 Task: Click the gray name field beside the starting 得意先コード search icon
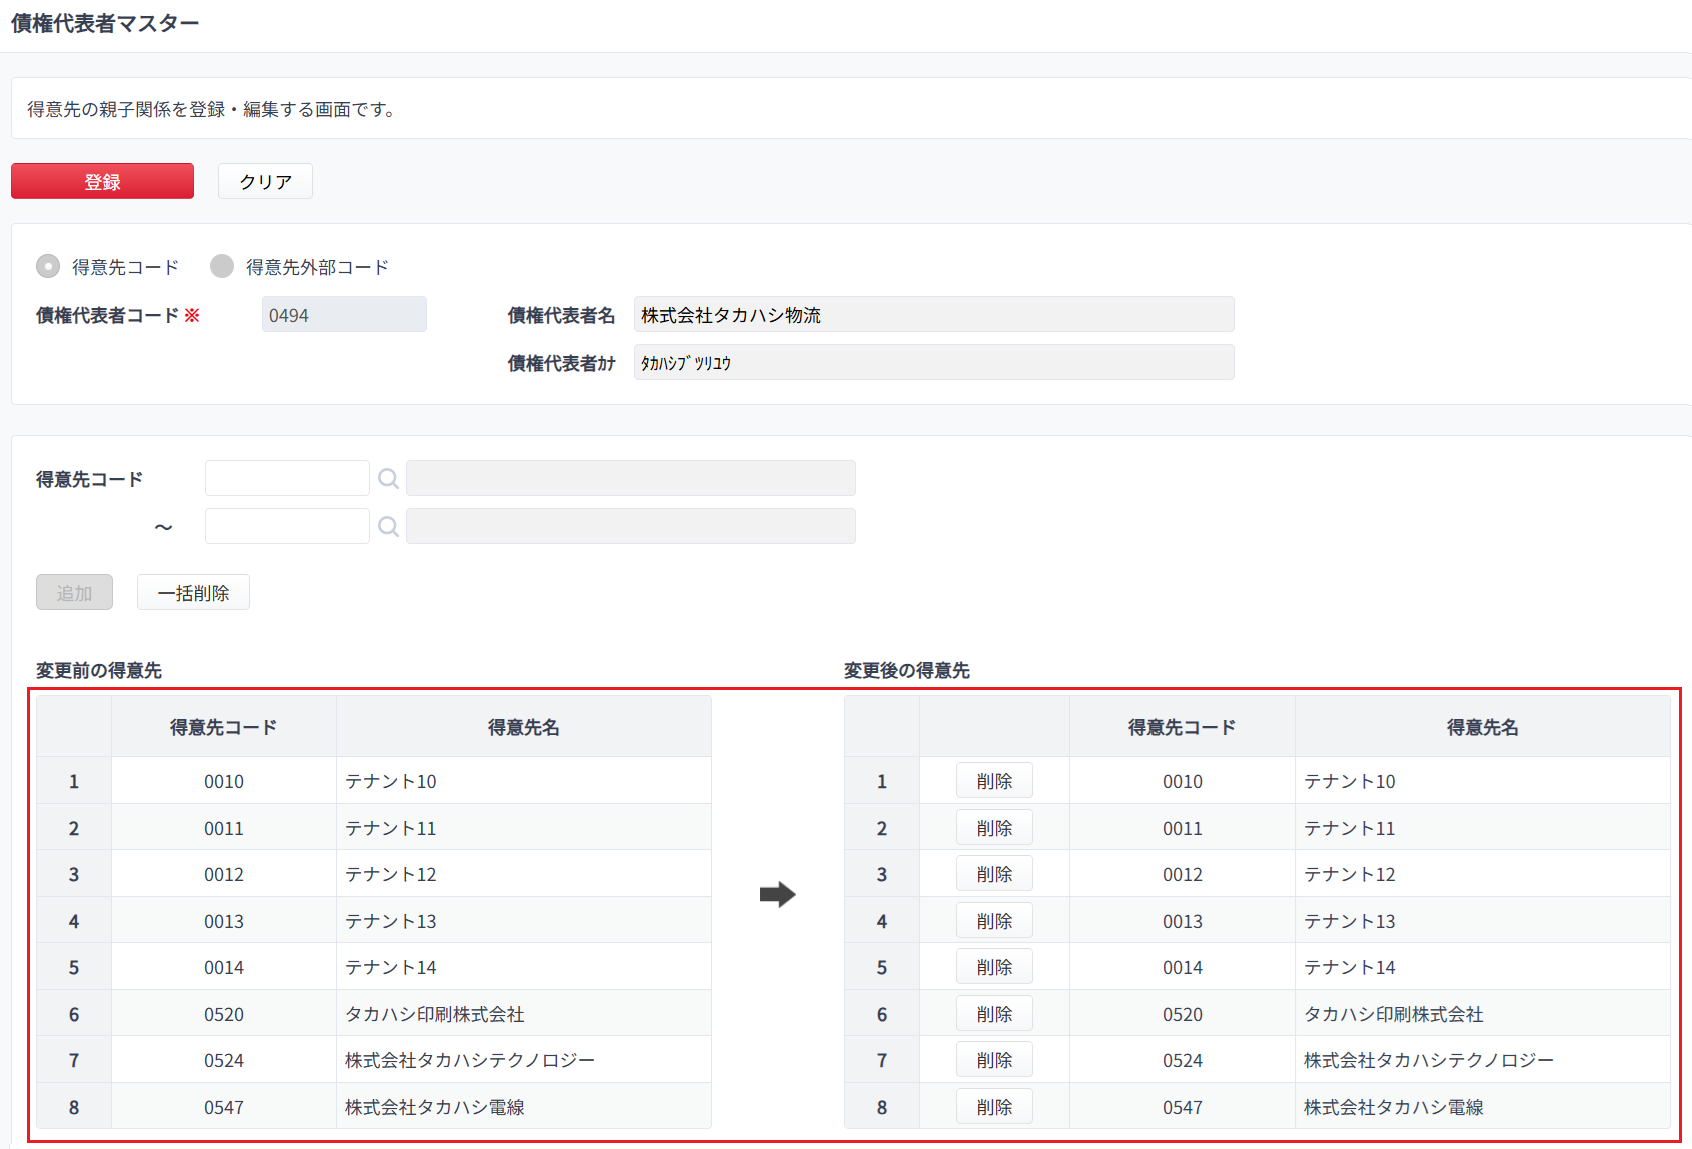(x=631, y=478)
